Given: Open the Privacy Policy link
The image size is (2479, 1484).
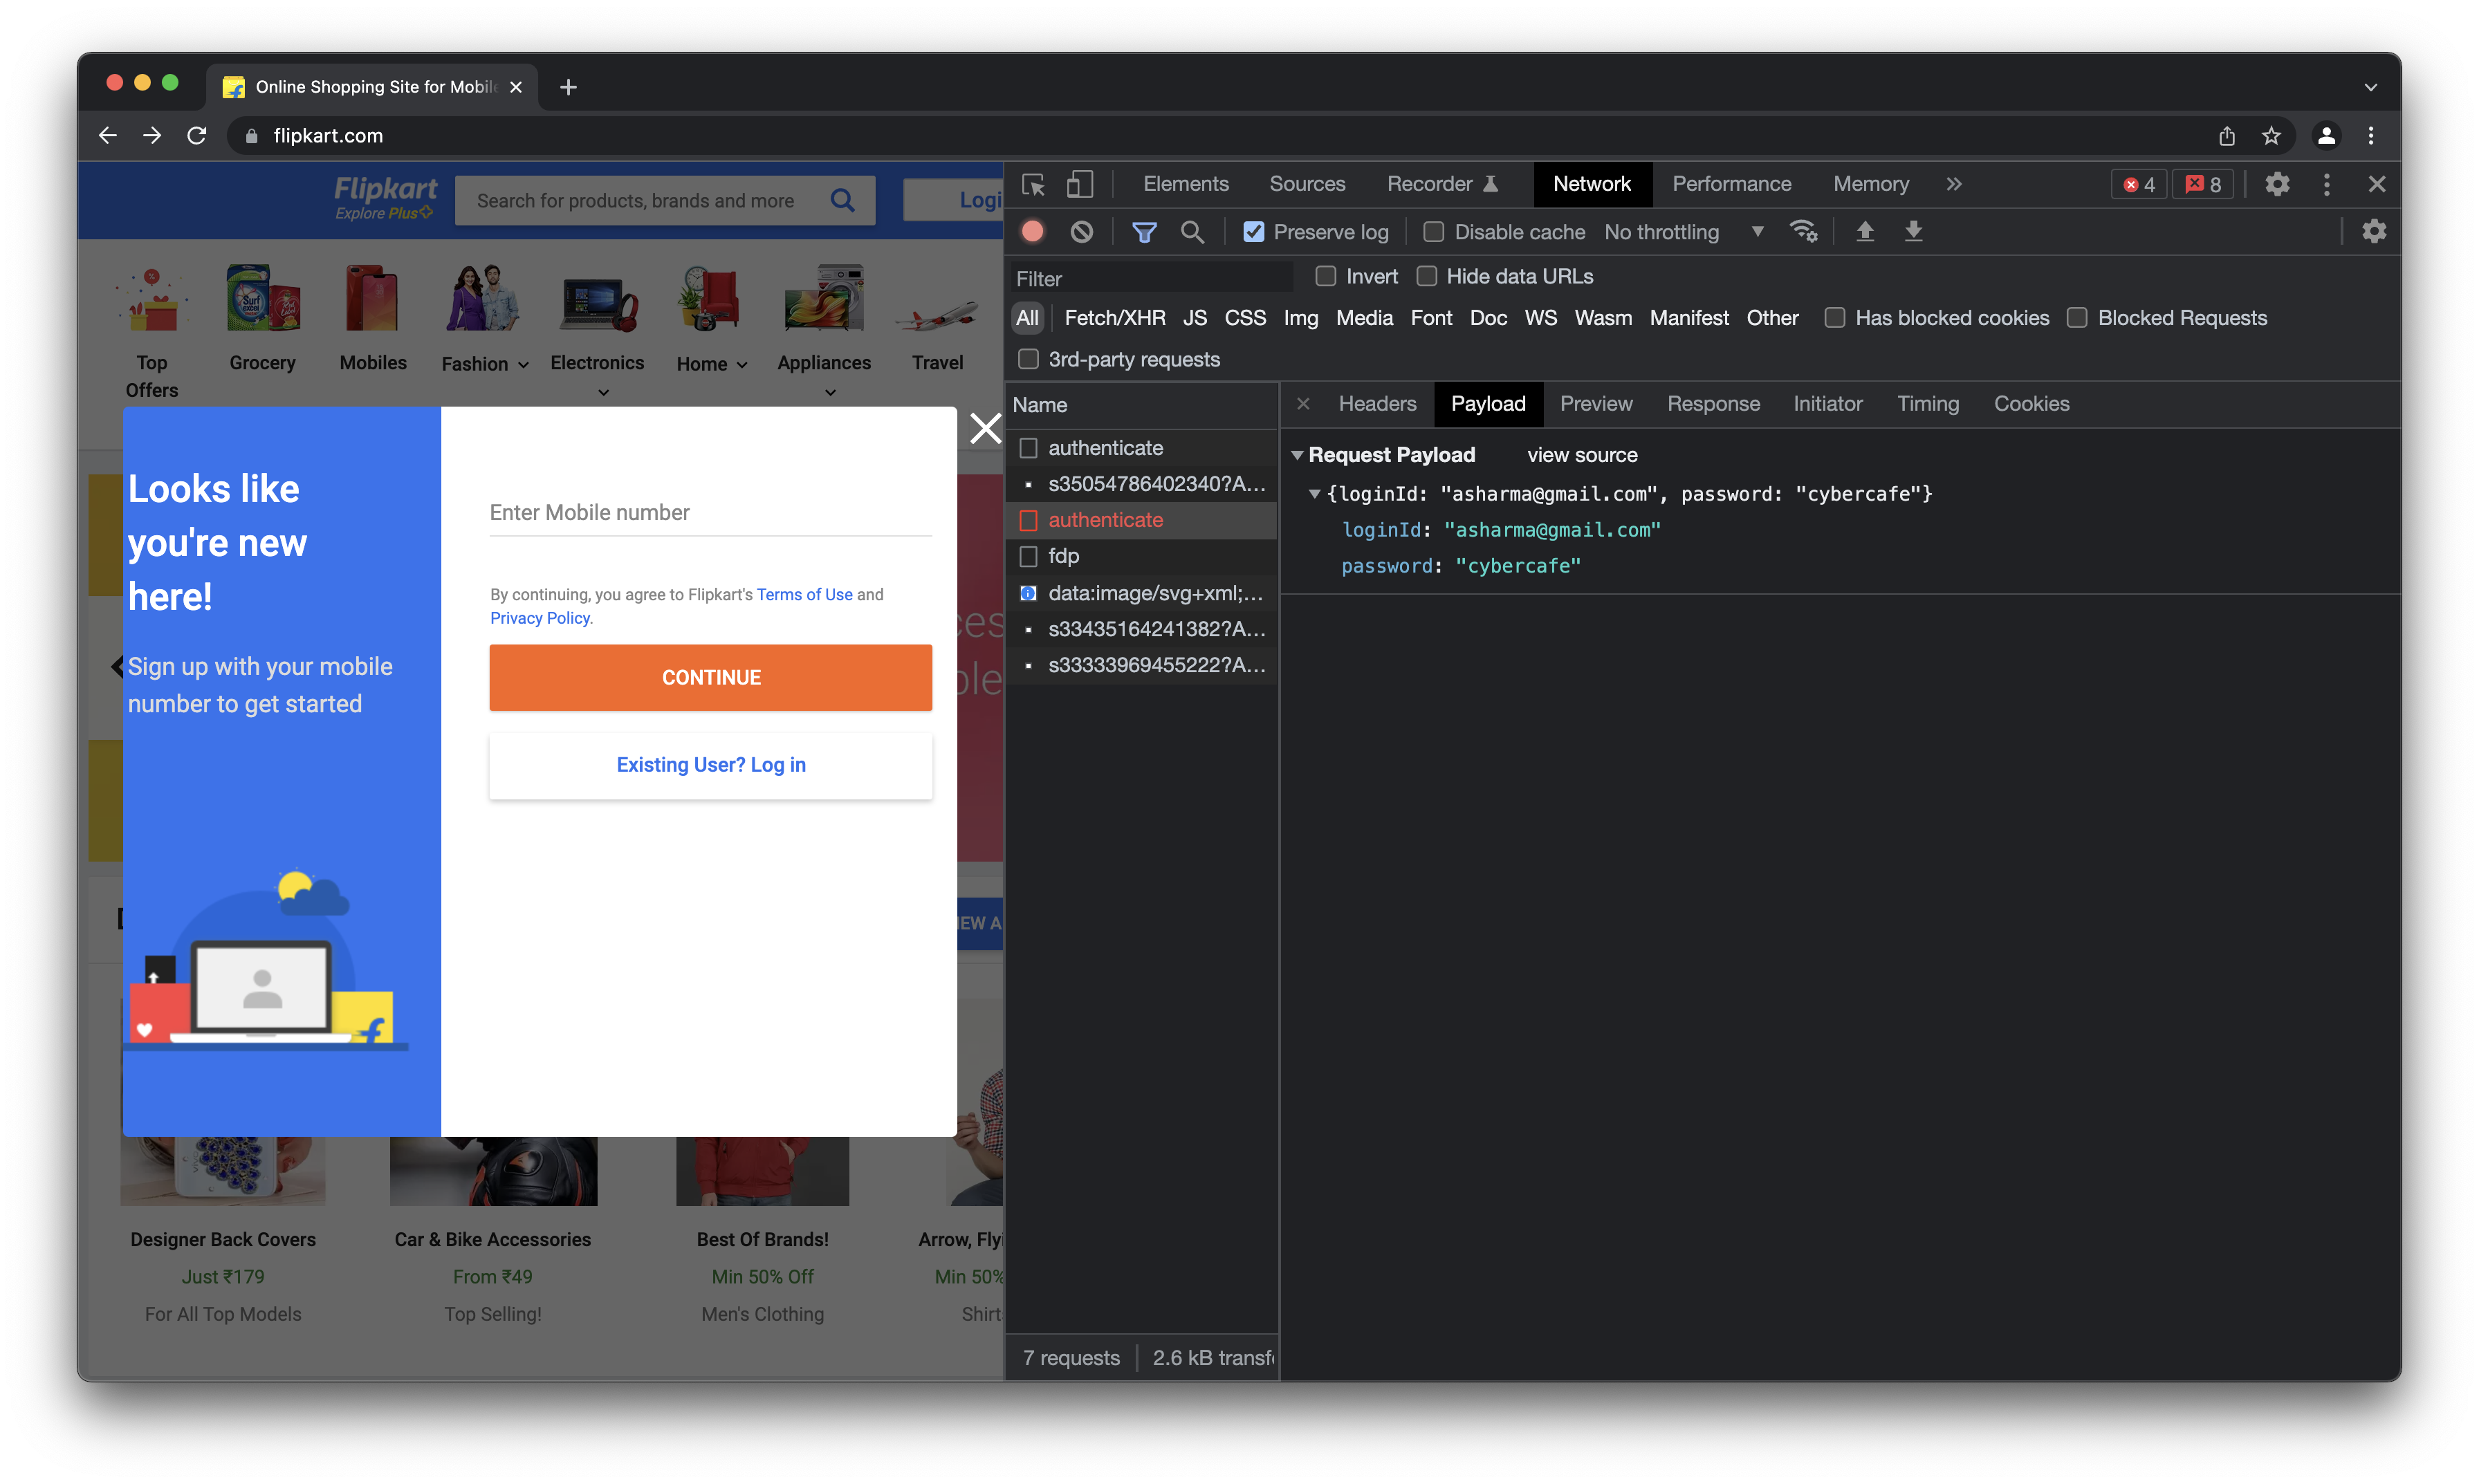Looking at the screenshot, I should pos(540,618).
